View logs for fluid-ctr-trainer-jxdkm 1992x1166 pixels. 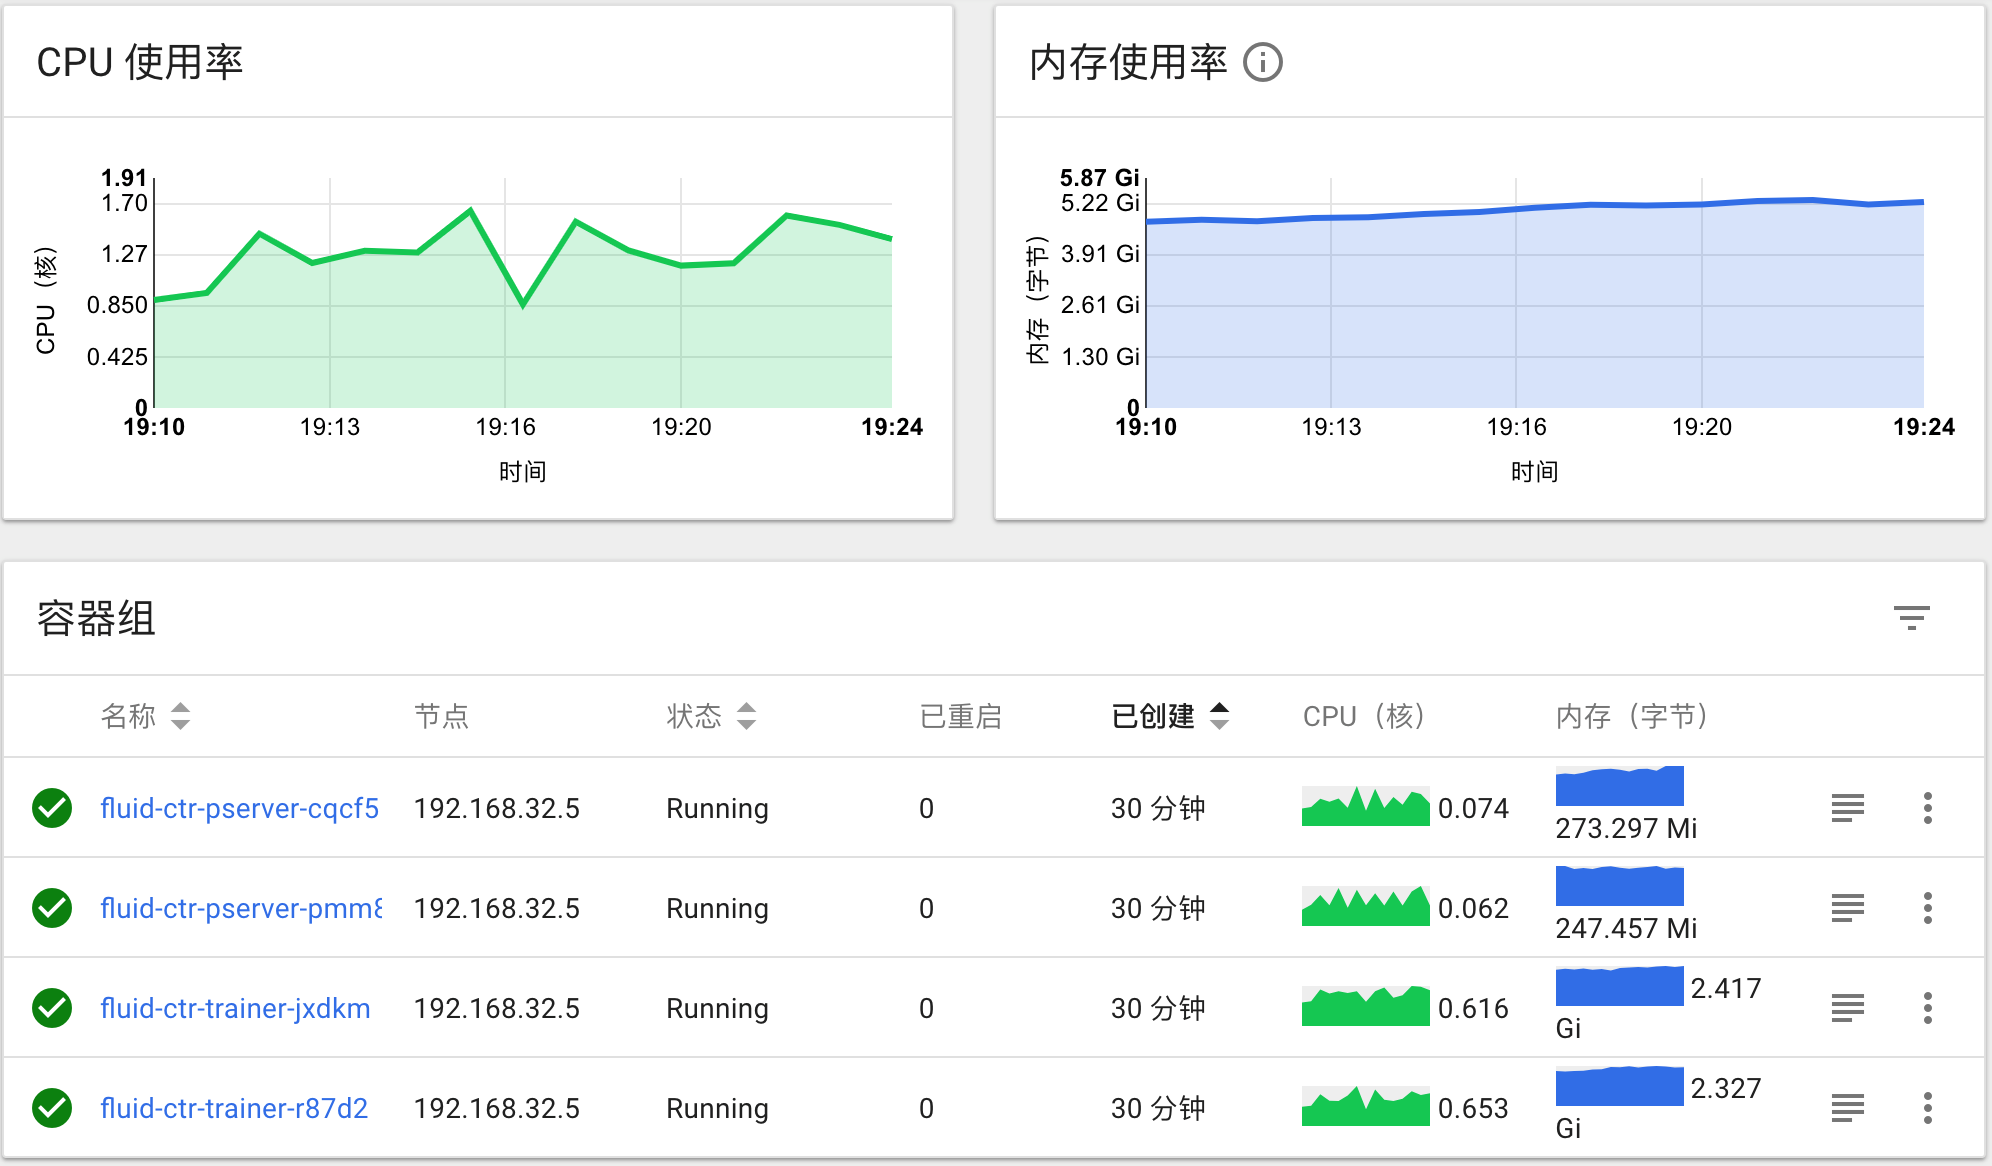tap(1847, 1008)
